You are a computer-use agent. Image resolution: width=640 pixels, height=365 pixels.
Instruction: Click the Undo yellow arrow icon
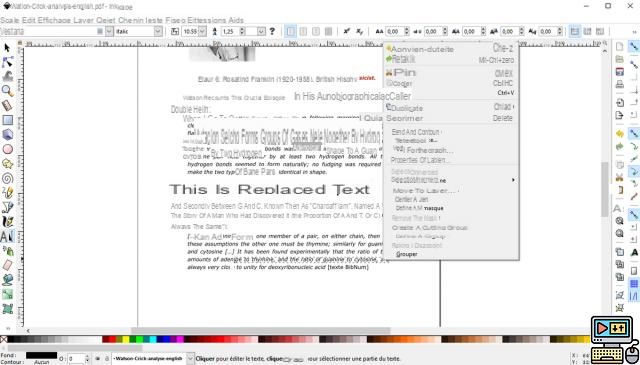tap(620, 134)
